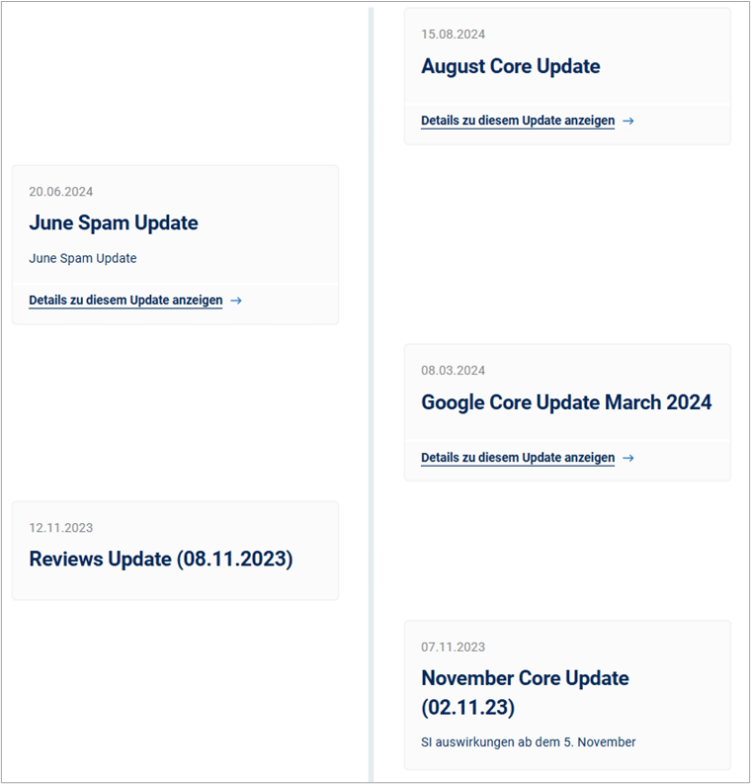Click arrow icon beside August Core Update details

(628, 121)
